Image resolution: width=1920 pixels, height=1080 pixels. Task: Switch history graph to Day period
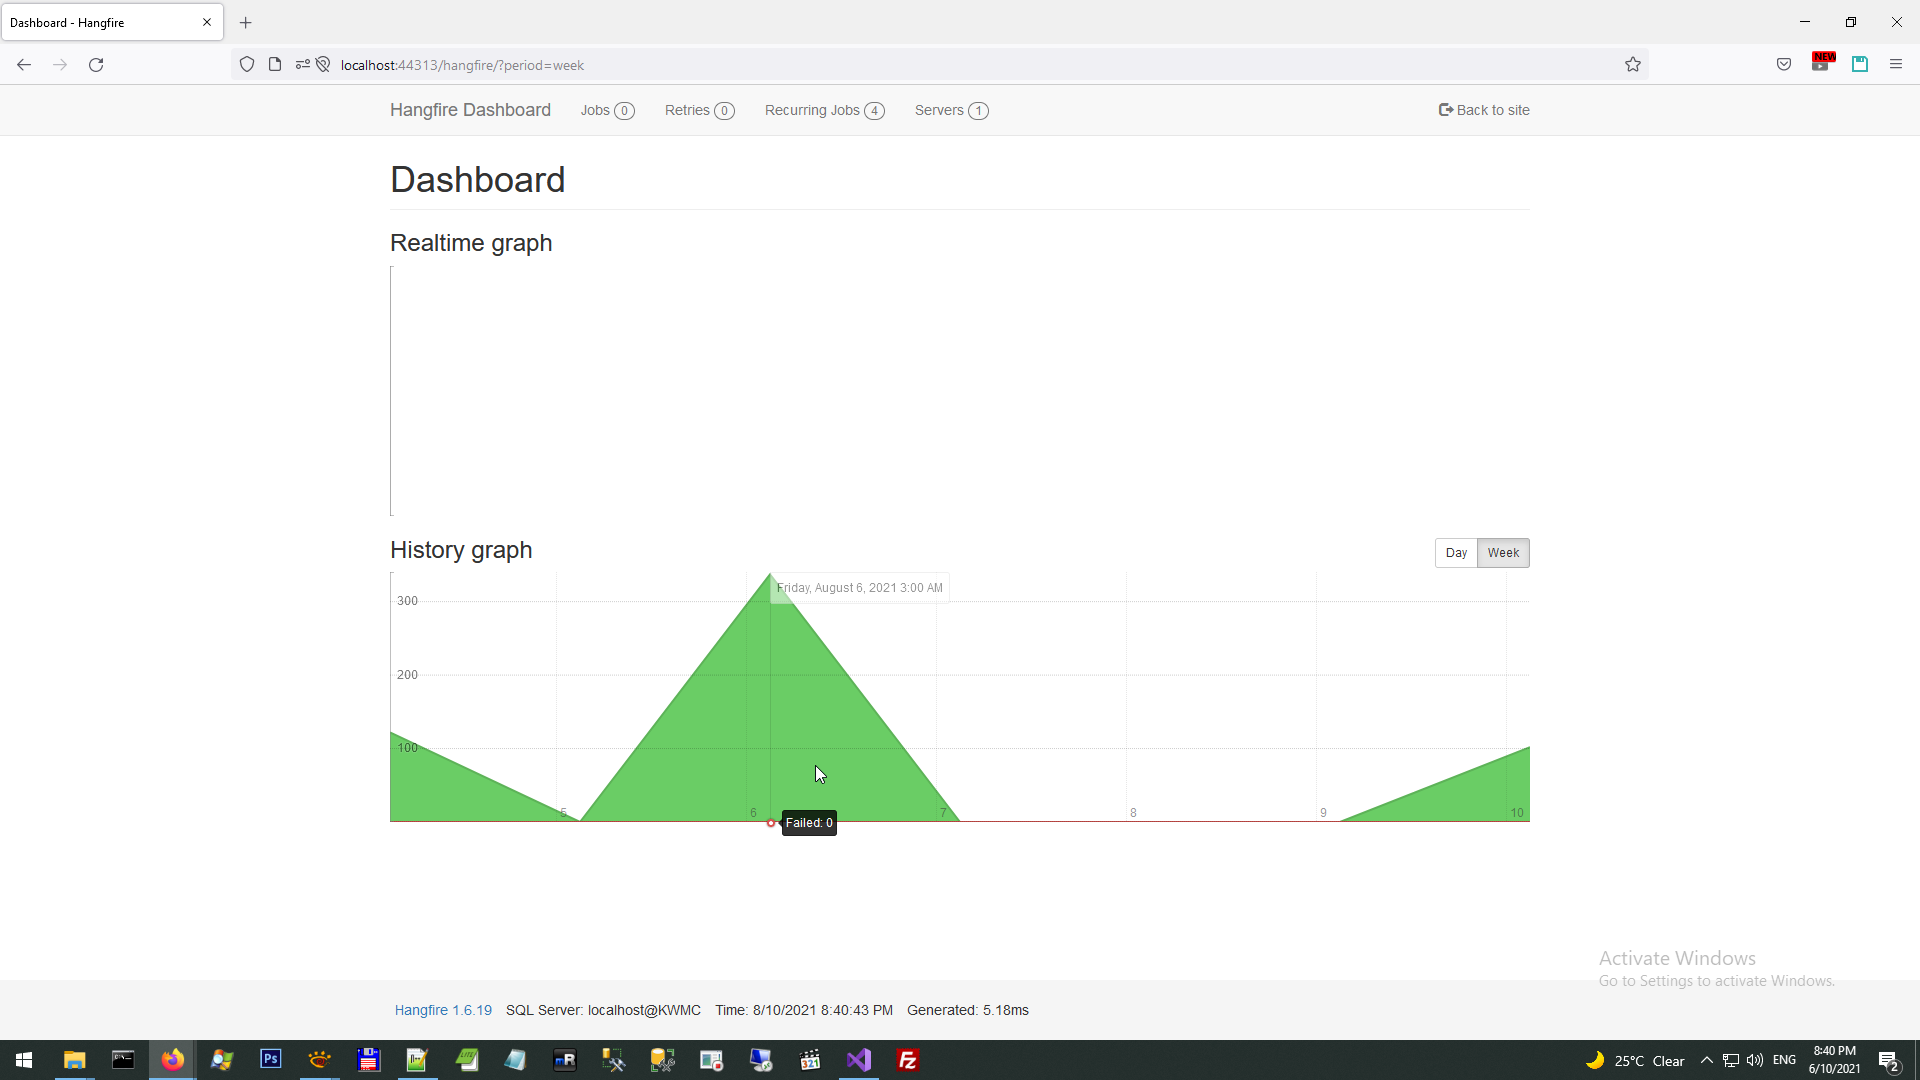1455,553
